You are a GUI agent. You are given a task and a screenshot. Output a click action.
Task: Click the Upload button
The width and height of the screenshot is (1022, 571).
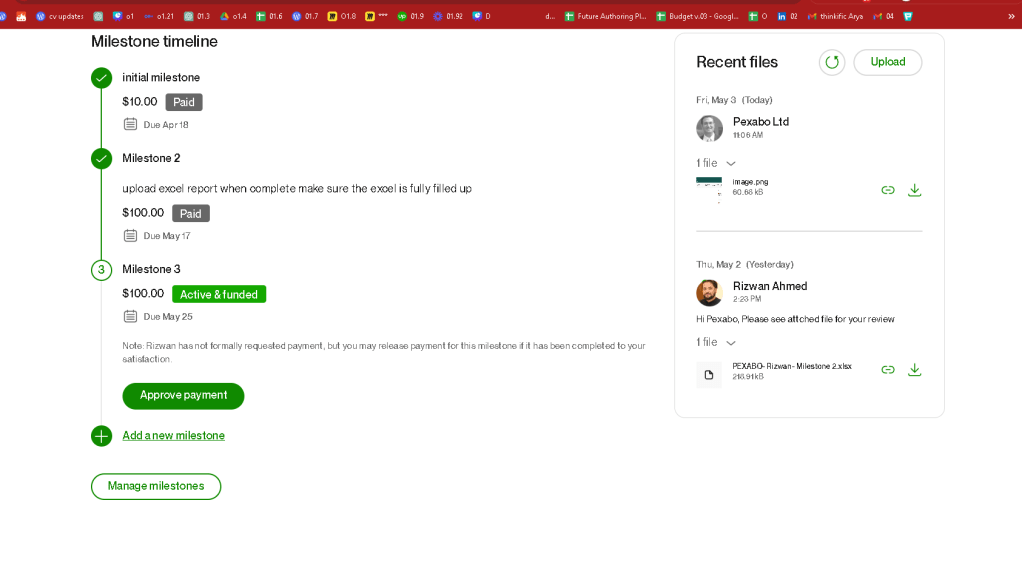coord(888,62)
